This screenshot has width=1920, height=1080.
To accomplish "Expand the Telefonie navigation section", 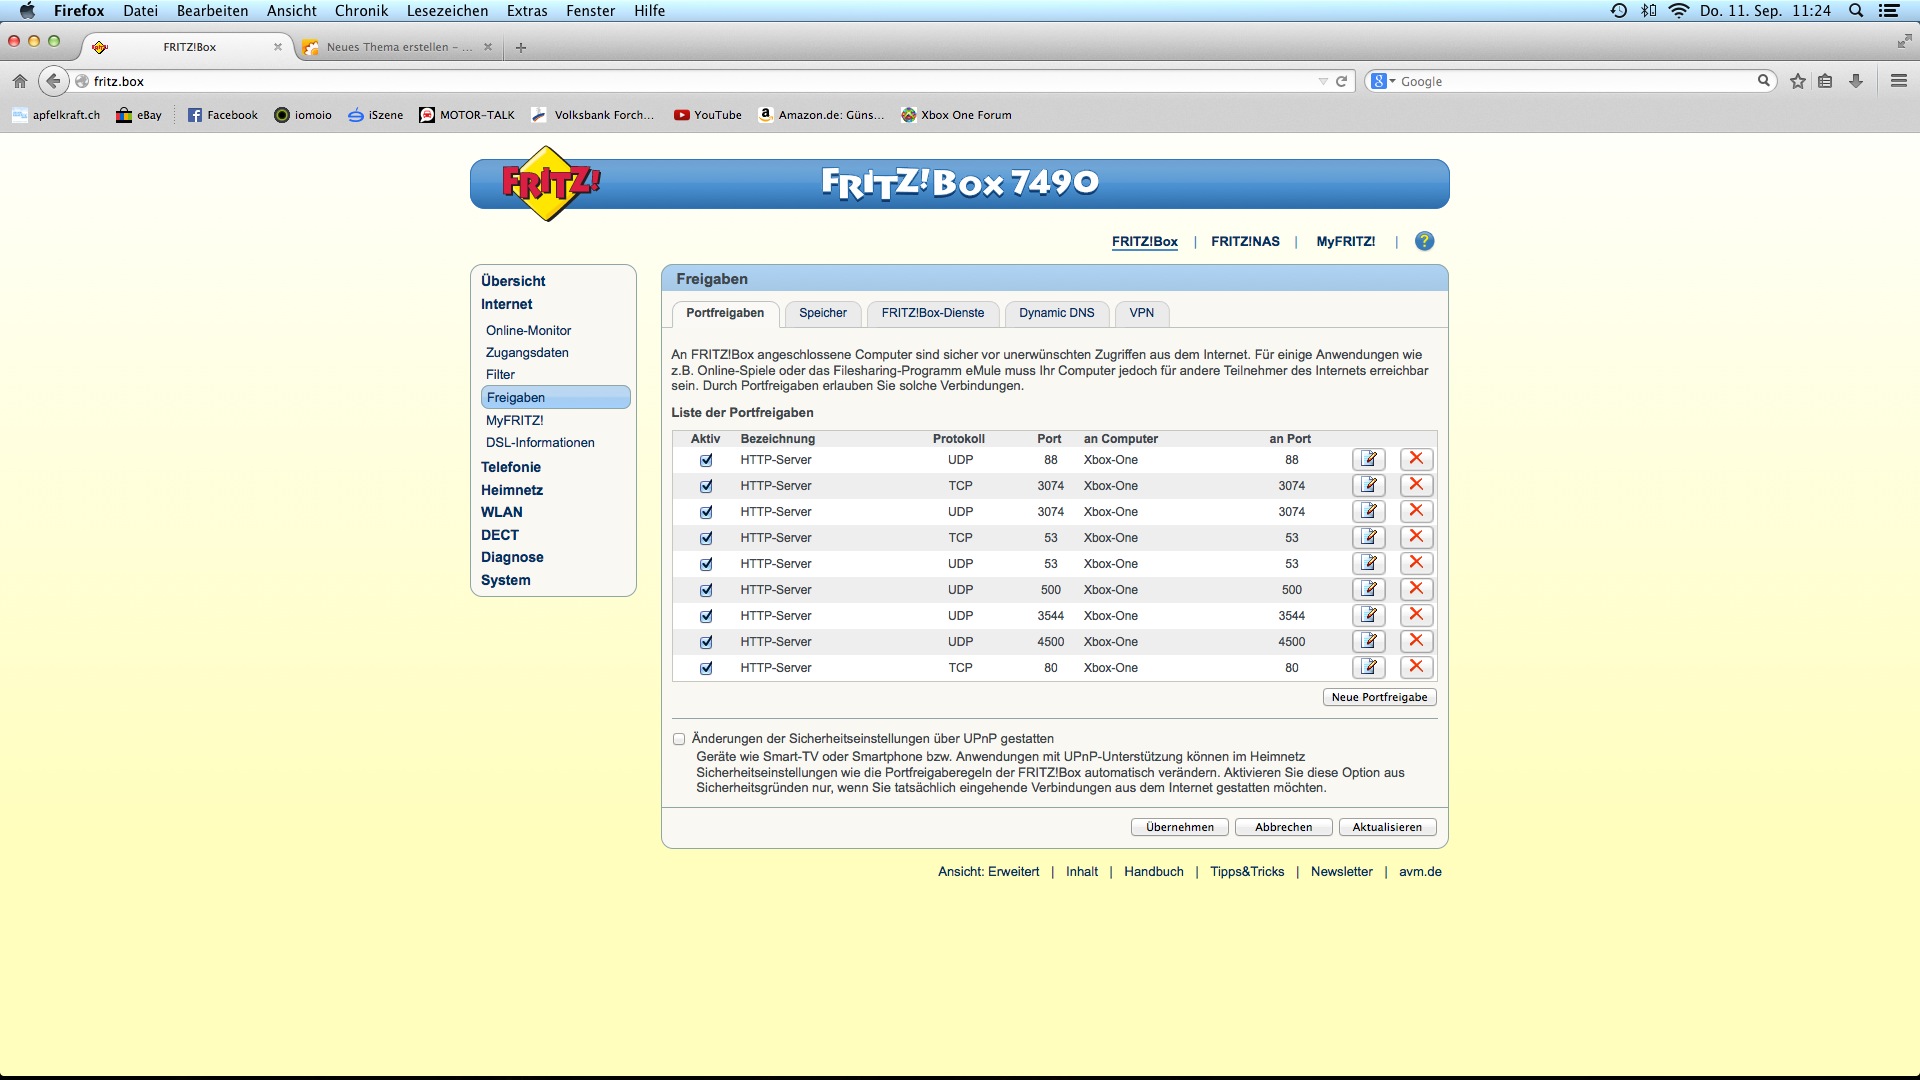I will (510, 467).
